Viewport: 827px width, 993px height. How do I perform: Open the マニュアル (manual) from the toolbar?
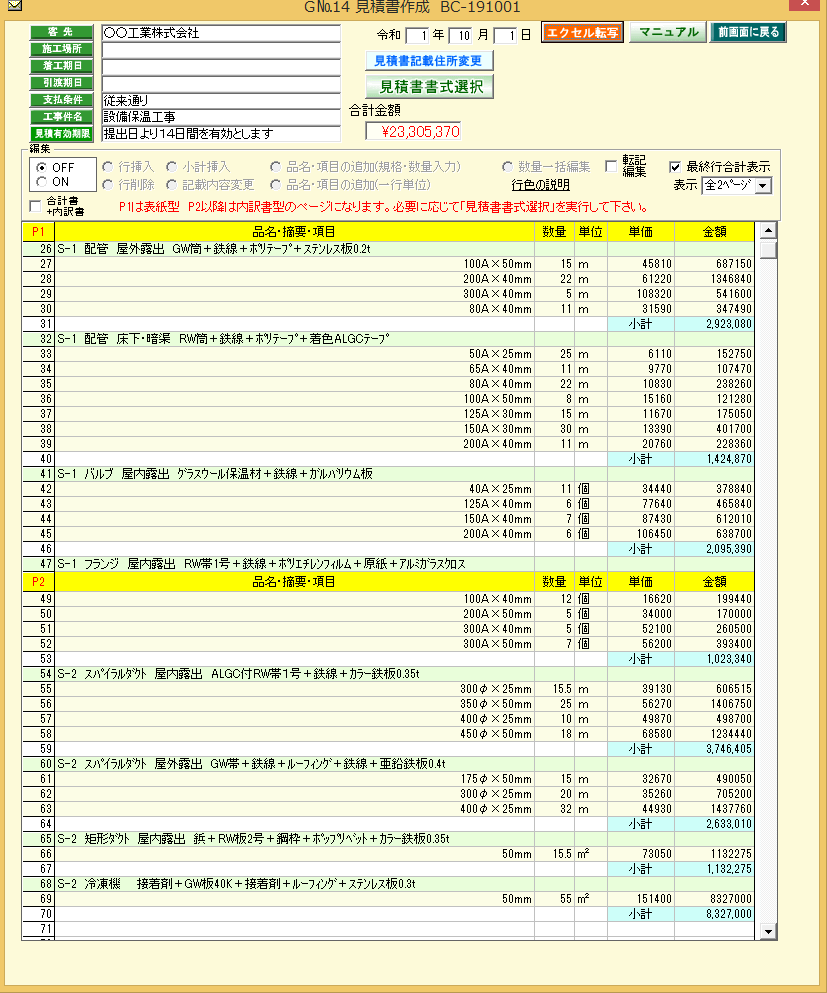coord(666,32)
